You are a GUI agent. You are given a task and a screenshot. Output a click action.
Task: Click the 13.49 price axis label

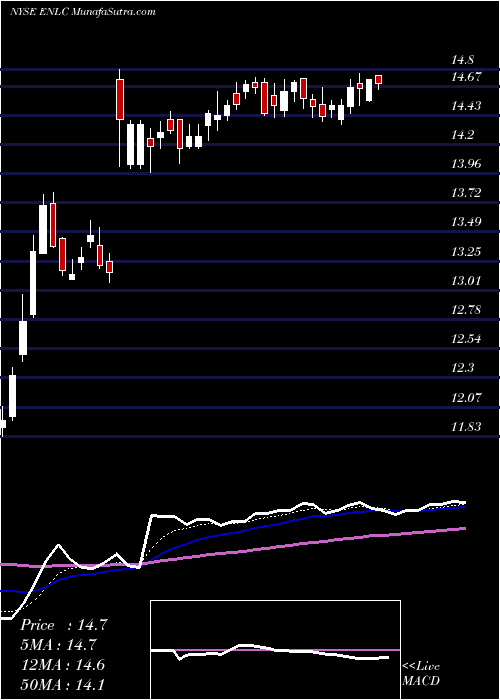tap(467, 222)
